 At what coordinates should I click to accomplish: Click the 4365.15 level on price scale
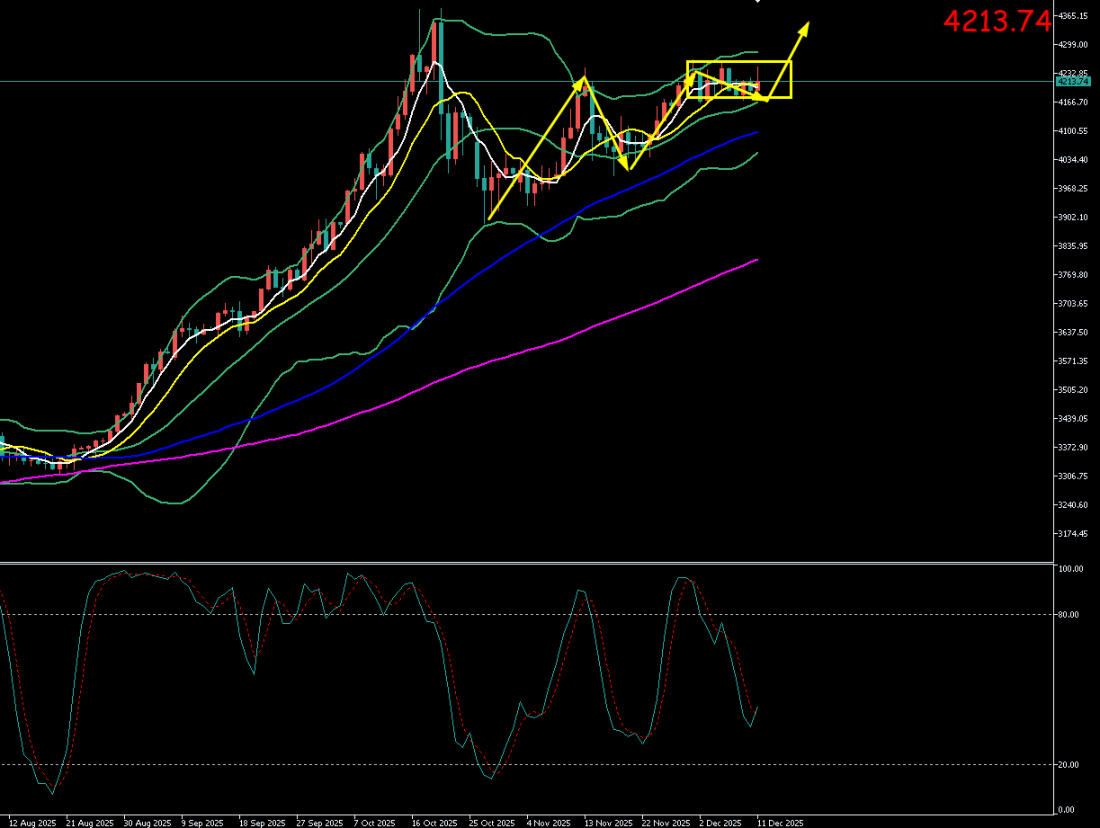click(x=1075, y=16)
